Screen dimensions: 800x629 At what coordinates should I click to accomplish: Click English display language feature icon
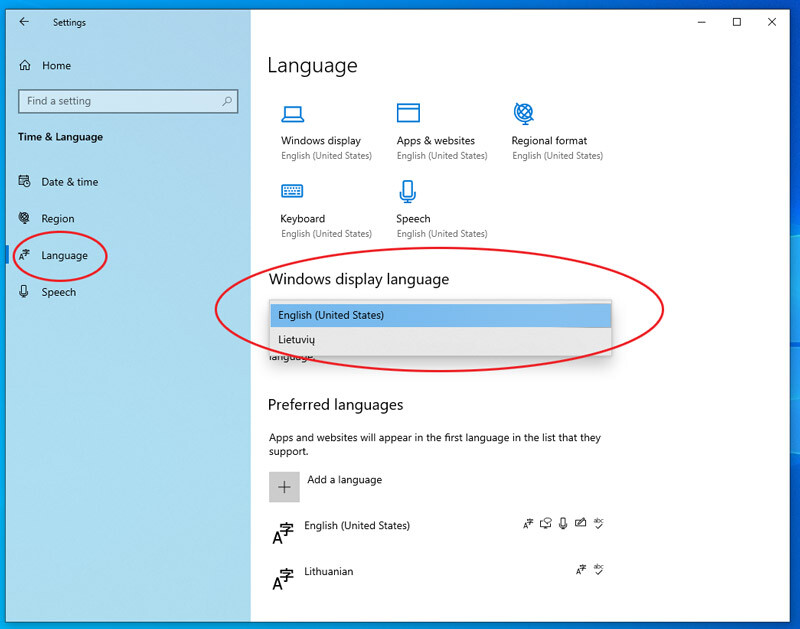click(x=528, y=523)
